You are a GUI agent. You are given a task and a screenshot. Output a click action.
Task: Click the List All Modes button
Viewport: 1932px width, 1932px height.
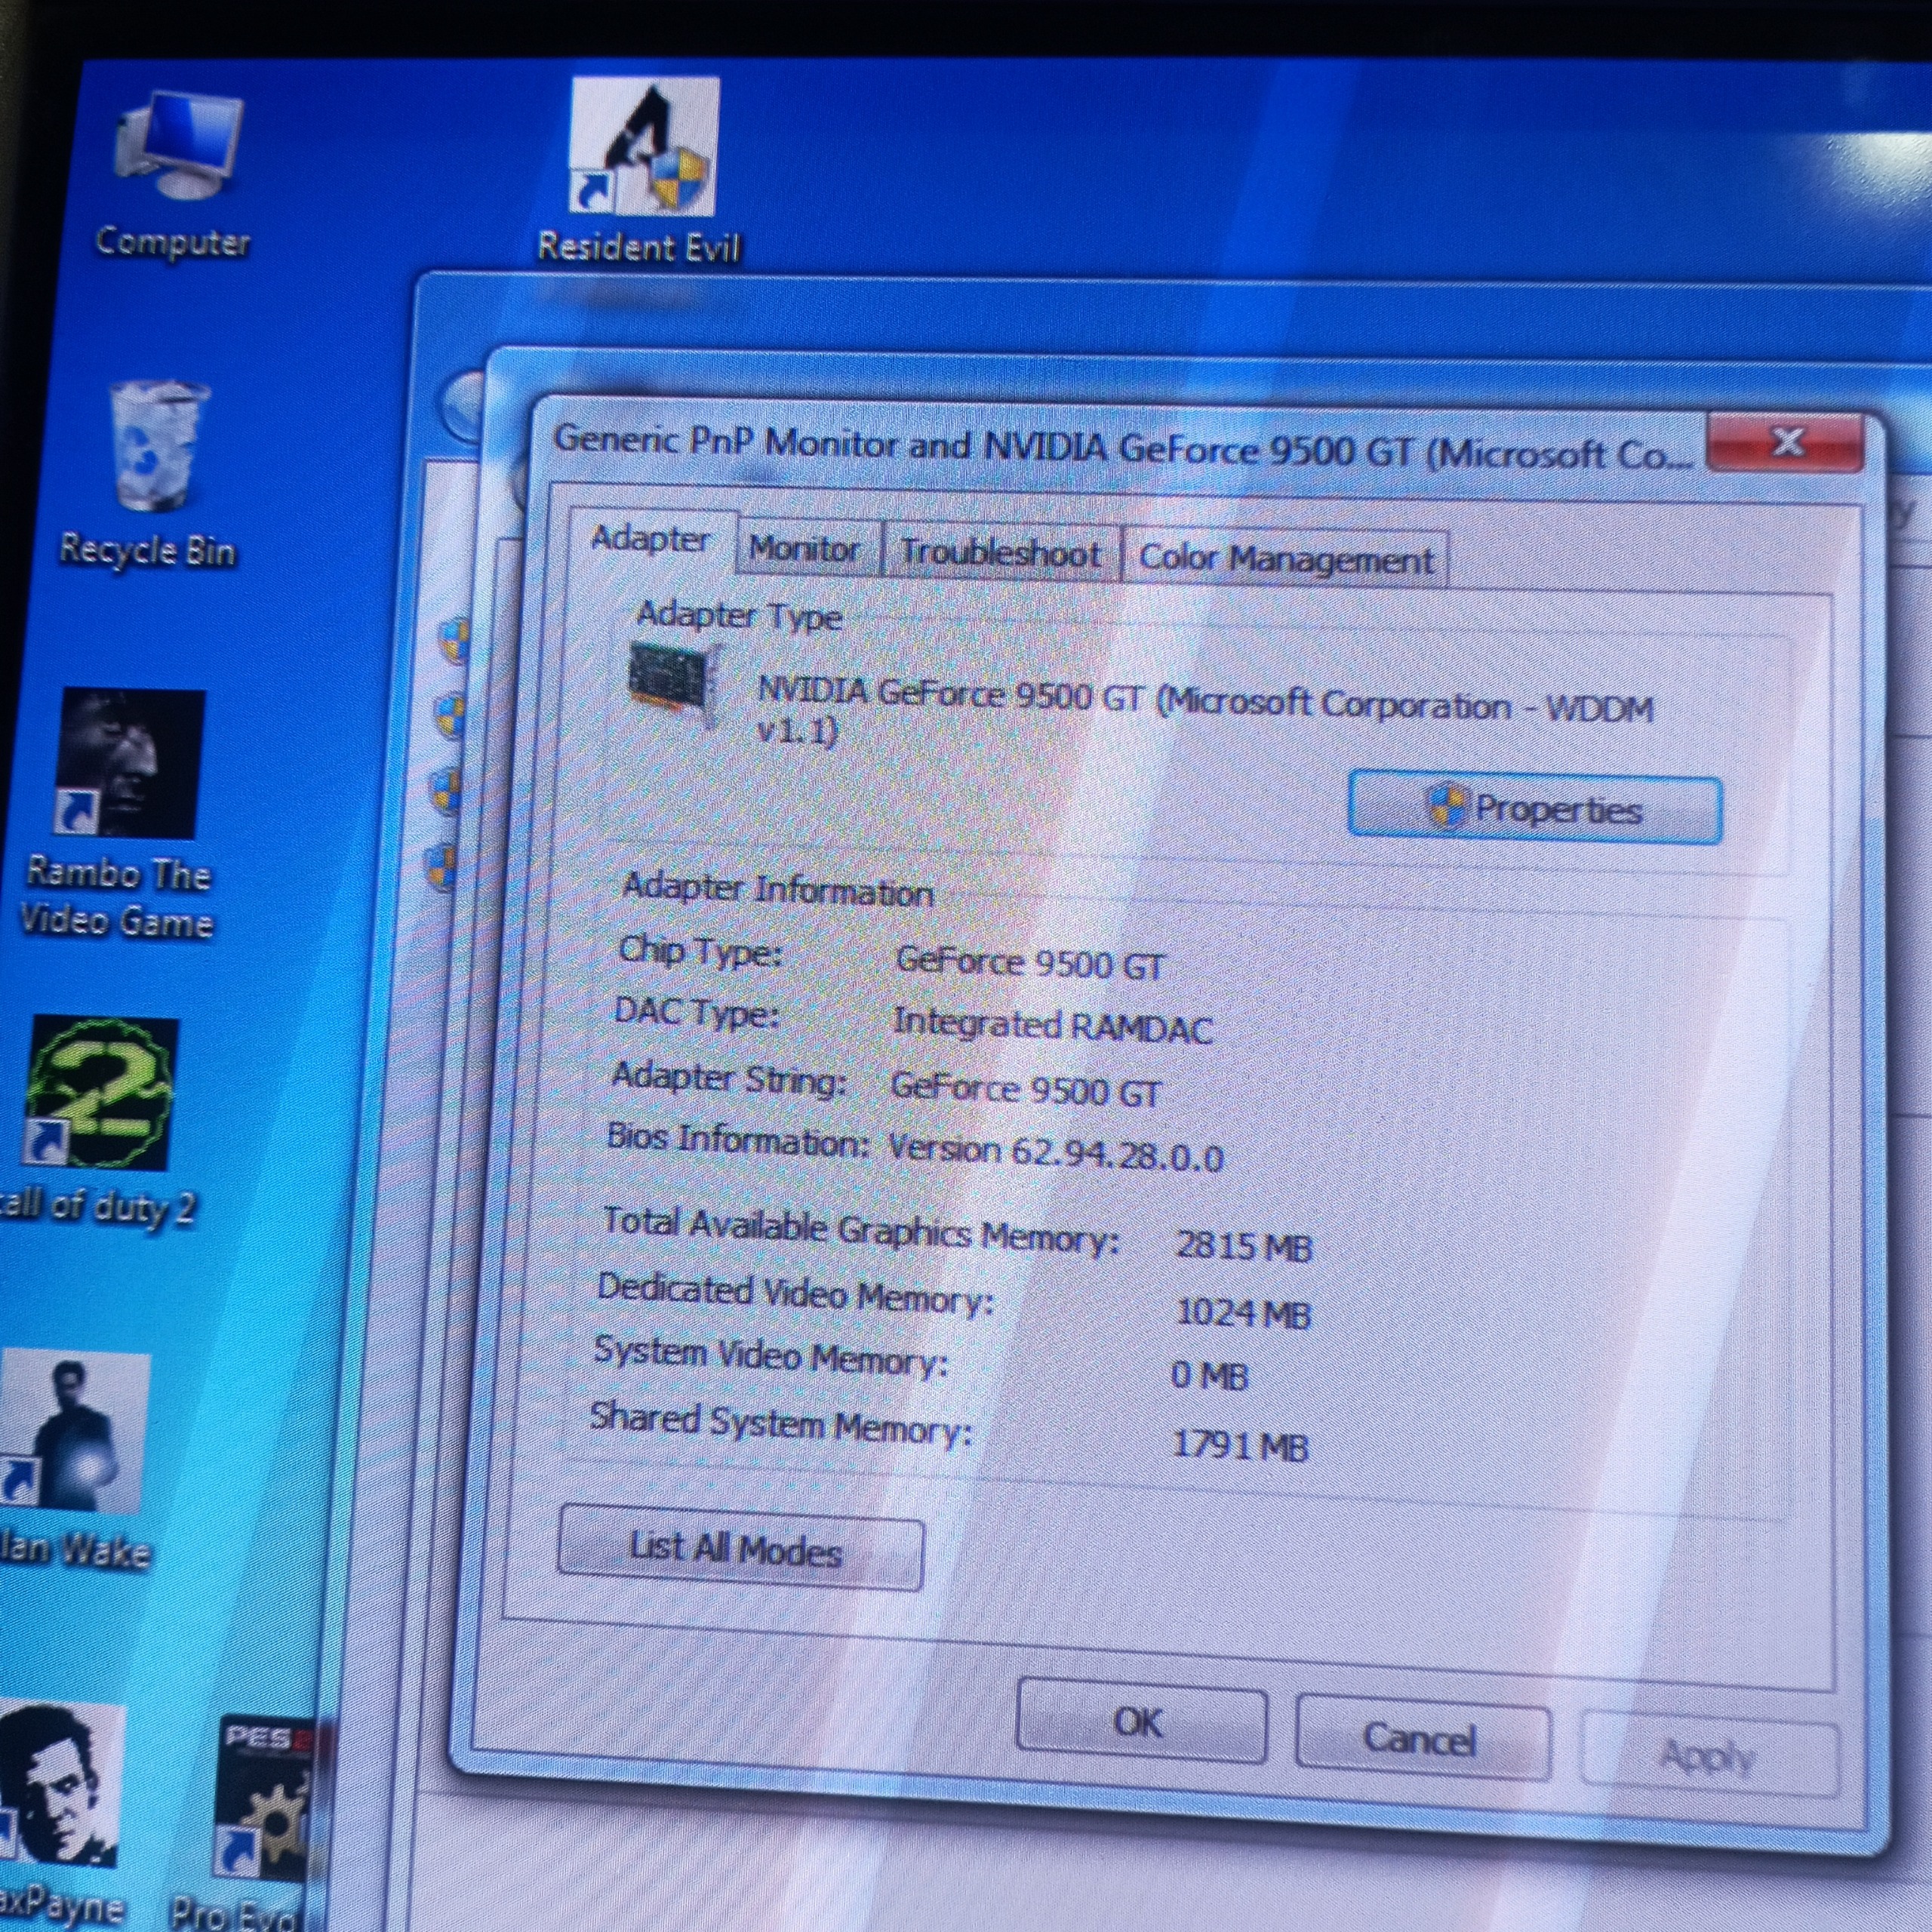coord(738,1548)
